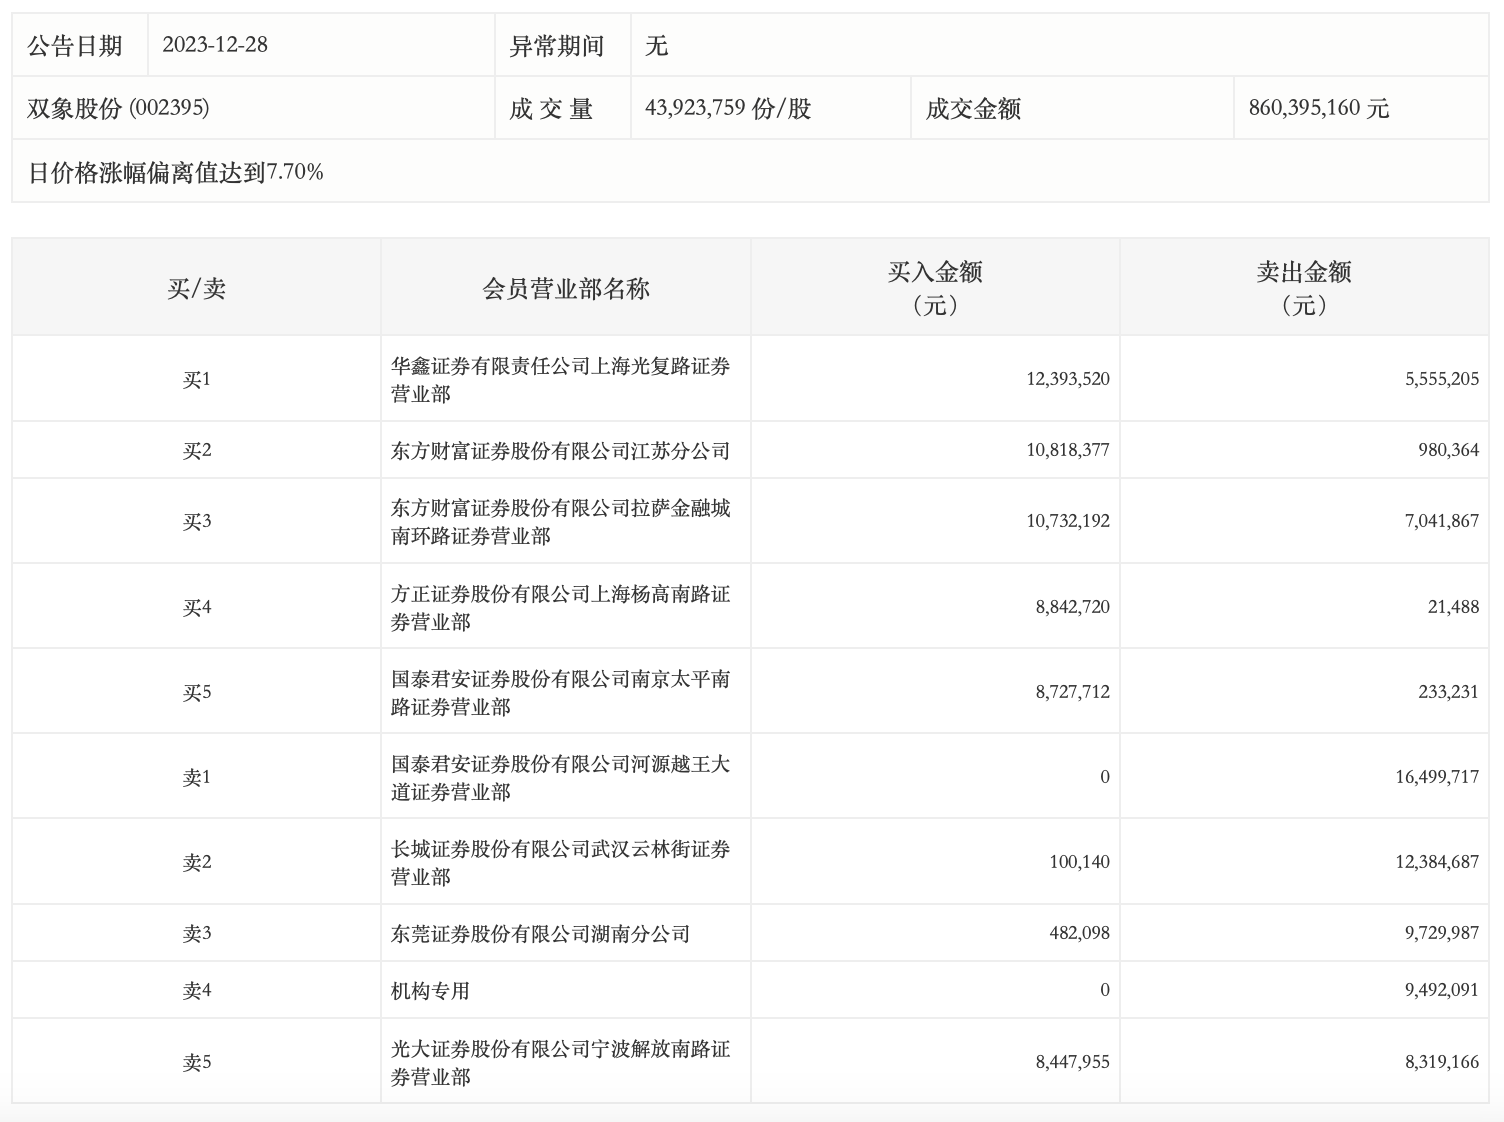Click the 7.70% price deviation note
1504x1122 pixels.
(176, 172)
